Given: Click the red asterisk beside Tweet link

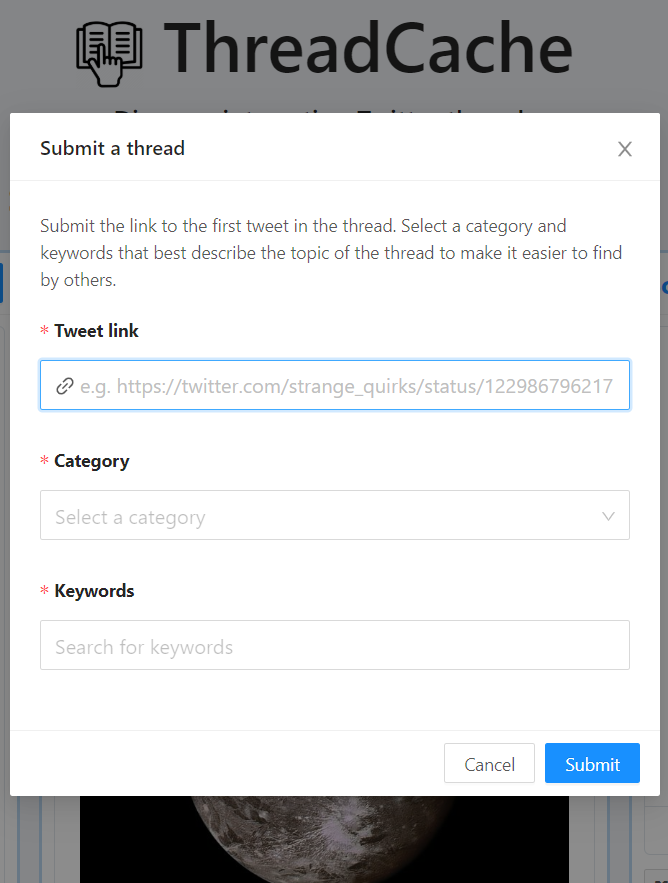Looking at the screenshot, I should click(44, 331).
